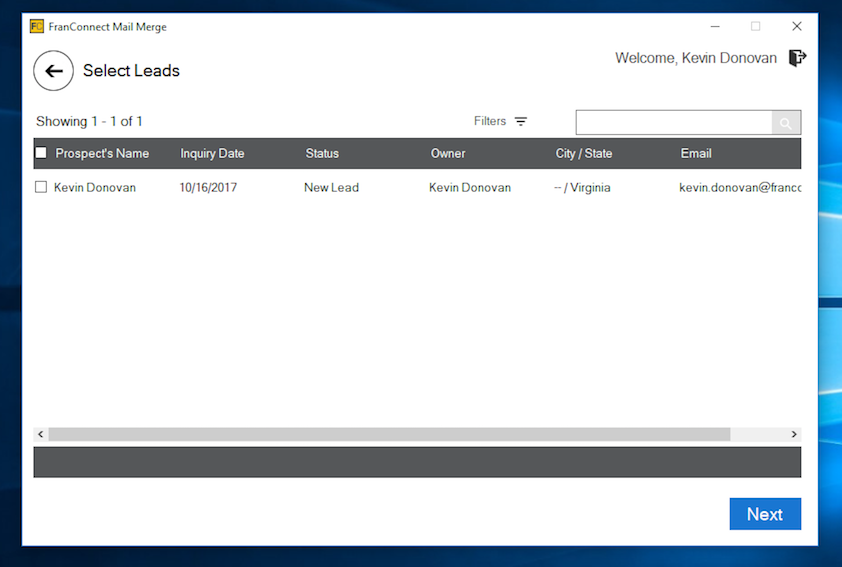
Task: Select the prospect name Kevin Donovan cell
Action: [95, 187]
